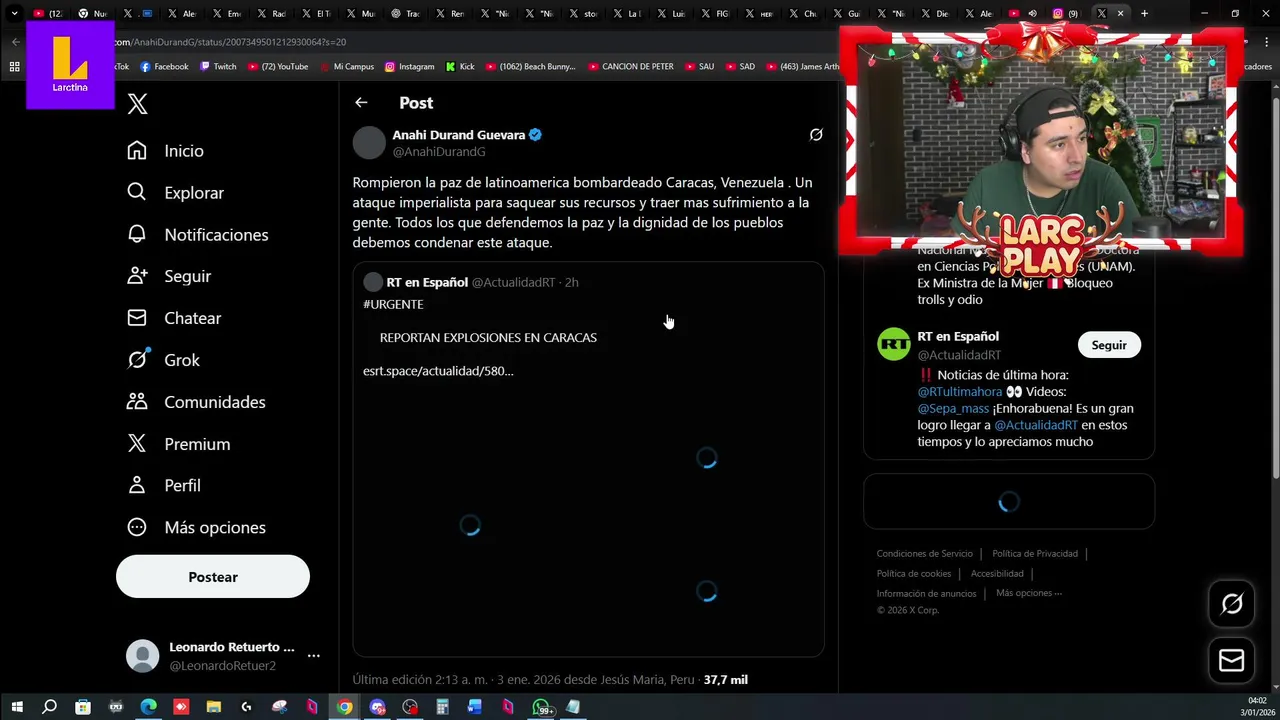Open (463) James Arthur bookmark

point(803,67)
